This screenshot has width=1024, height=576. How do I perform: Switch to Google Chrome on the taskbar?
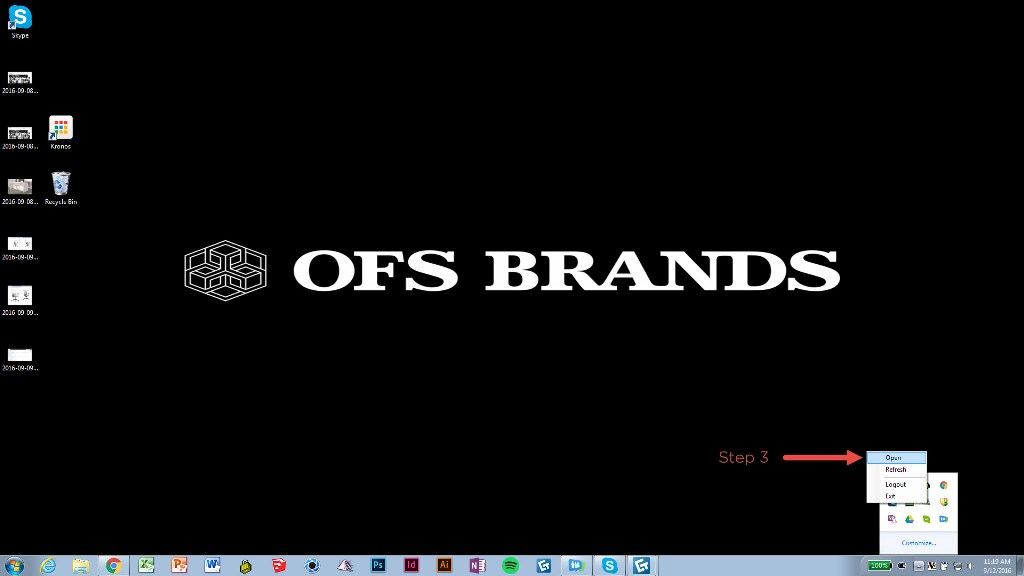coord(114,566)
